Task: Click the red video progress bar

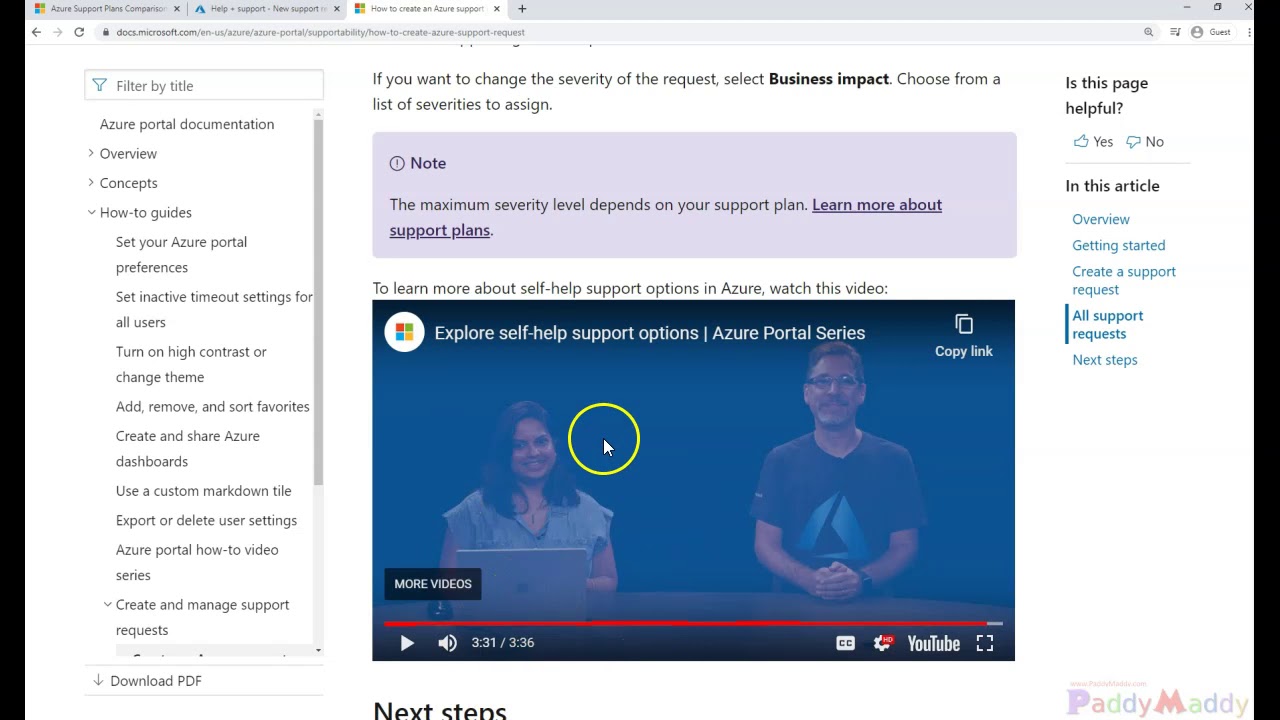Action: point(693,623)
